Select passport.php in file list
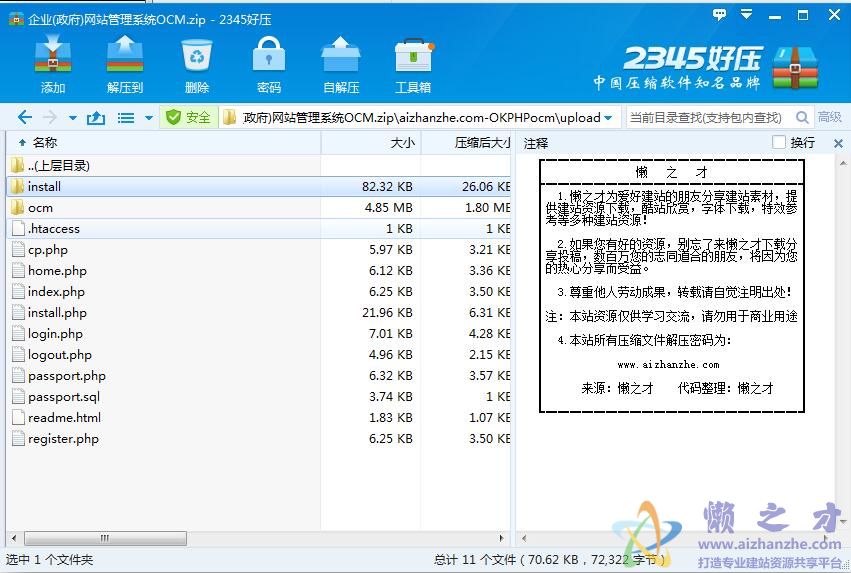The image size is (851, 573). 258,375
